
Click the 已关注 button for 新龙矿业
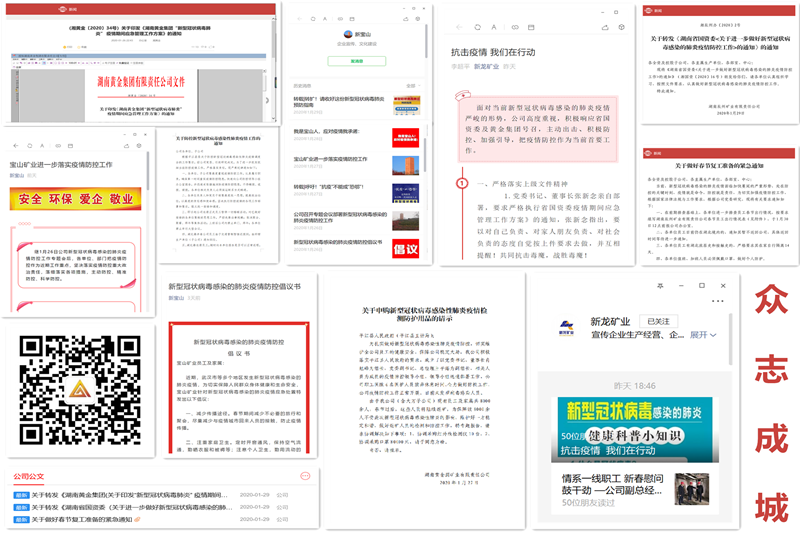tap(658, 321)
